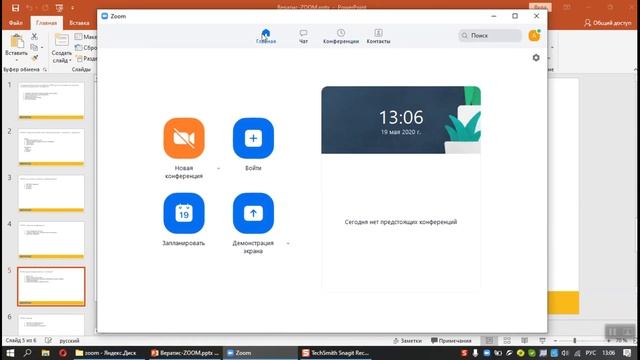Screen dimensions: 640x360
Task: Click the Вставить paste button
Action: (16, 47)
